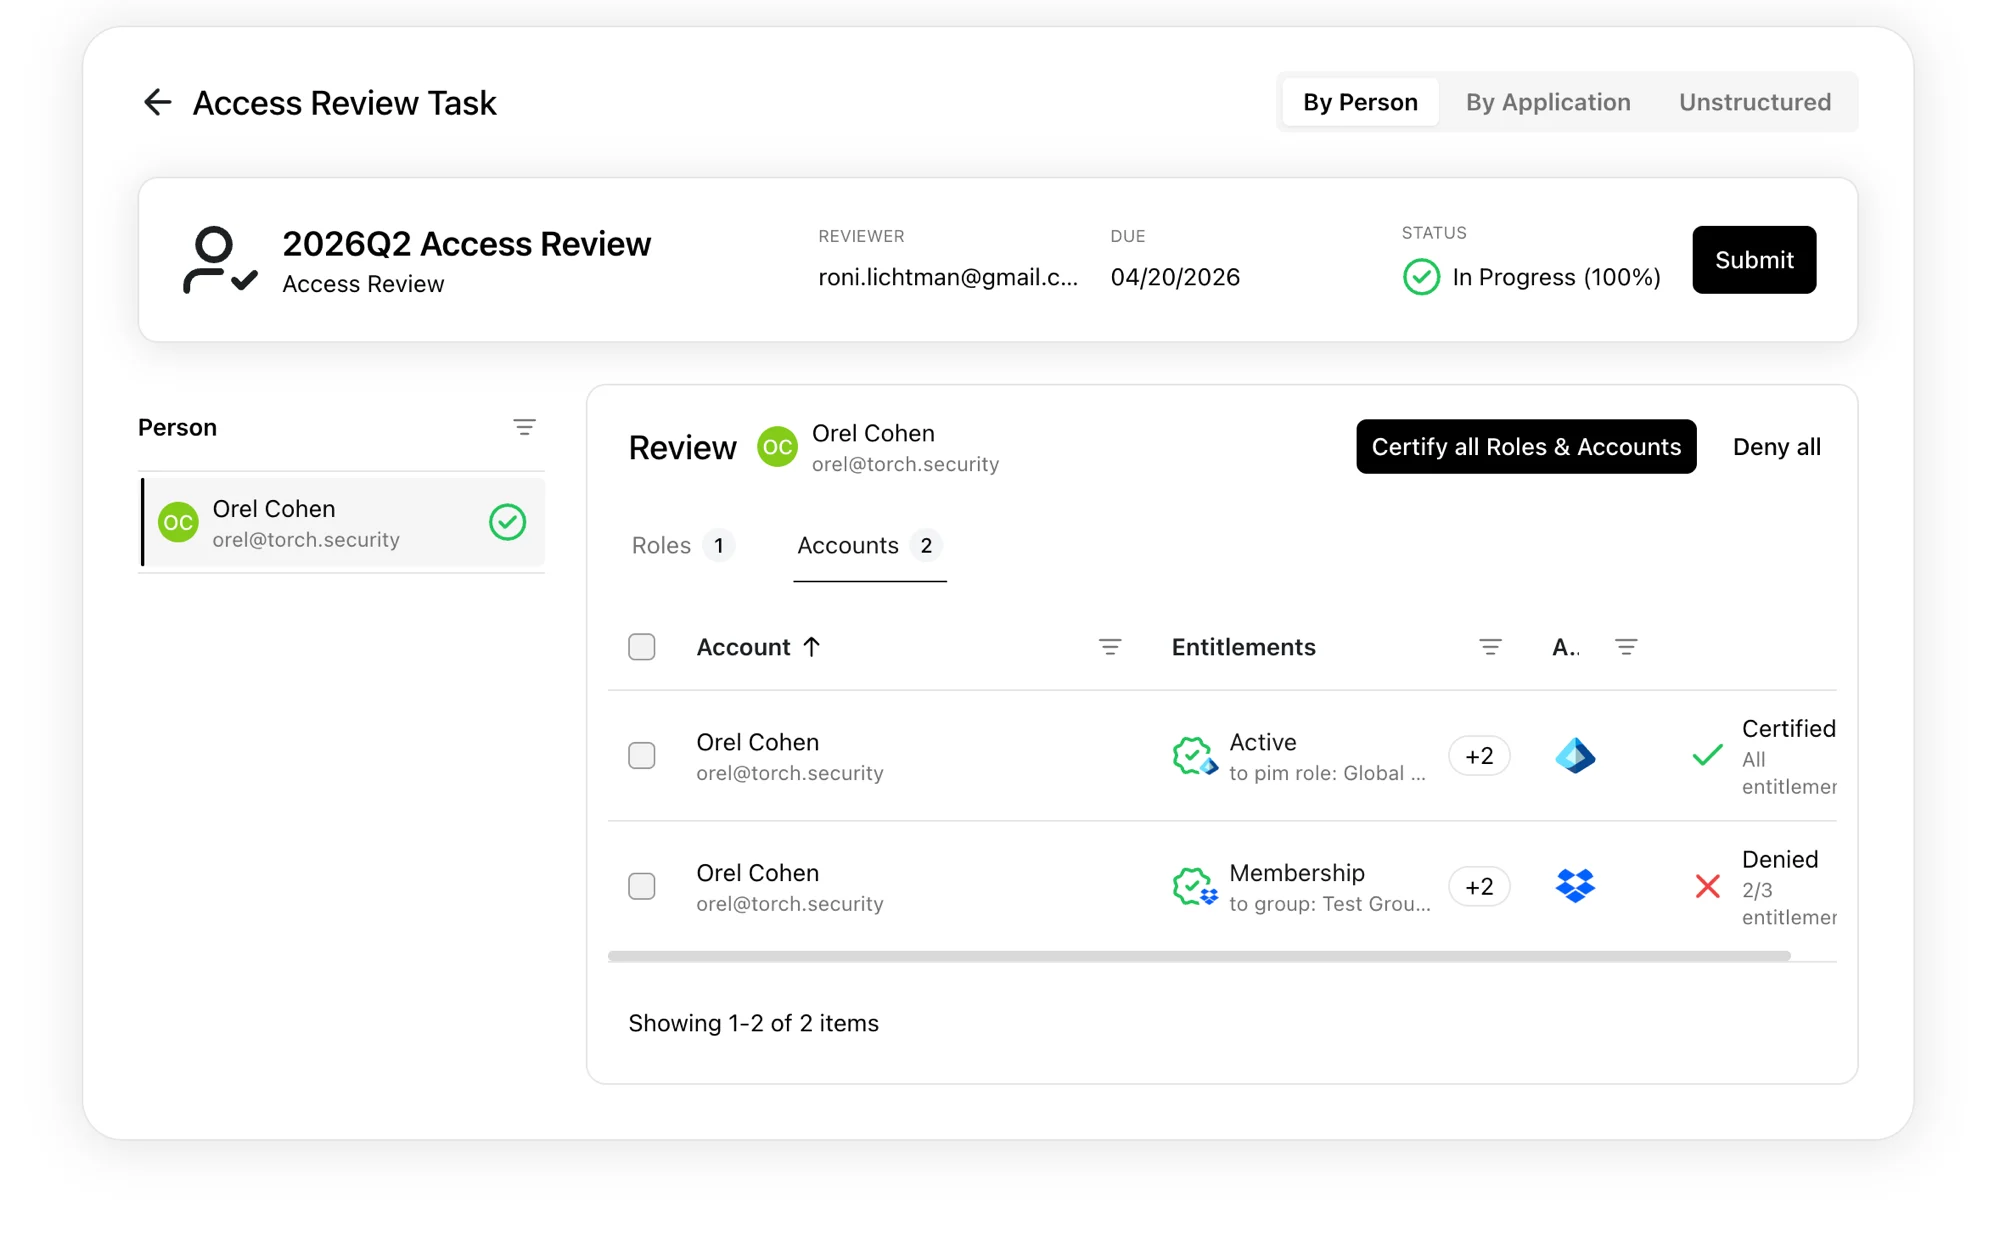Viewport: 2000px width, 1236px height.
Task: Click 'to pim role: Global ...' text
Action: (1327, 773)
